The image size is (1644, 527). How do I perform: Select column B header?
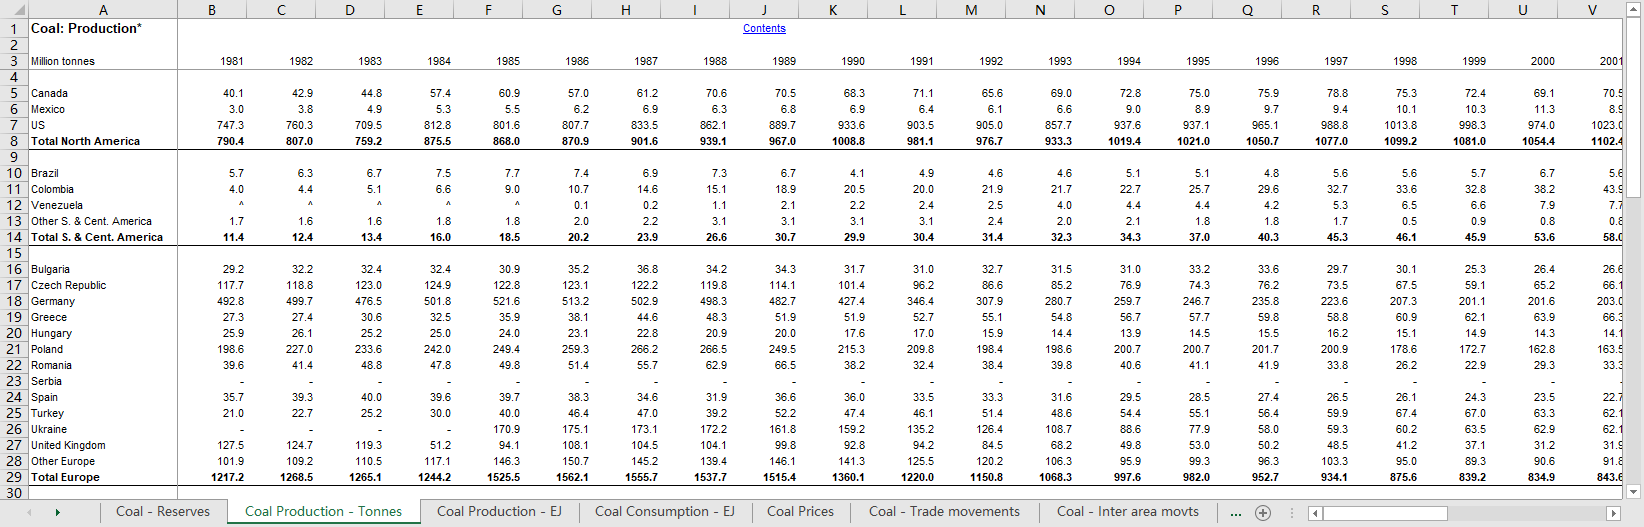(212, 9)
